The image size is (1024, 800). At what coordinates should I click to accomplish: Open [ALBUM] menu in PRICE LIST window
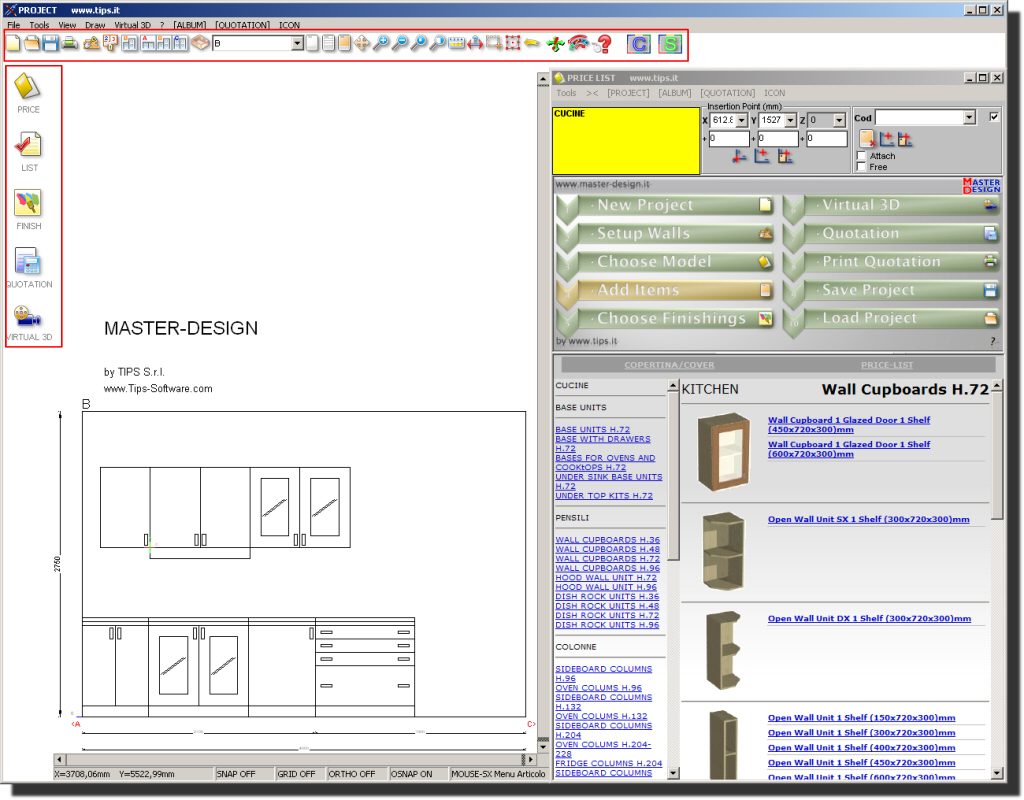(x=675, y=93)
